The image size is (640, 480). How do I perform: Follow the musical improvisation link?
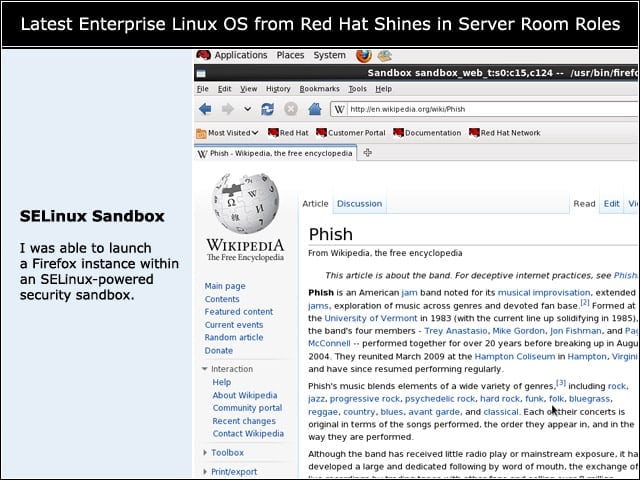544,293
